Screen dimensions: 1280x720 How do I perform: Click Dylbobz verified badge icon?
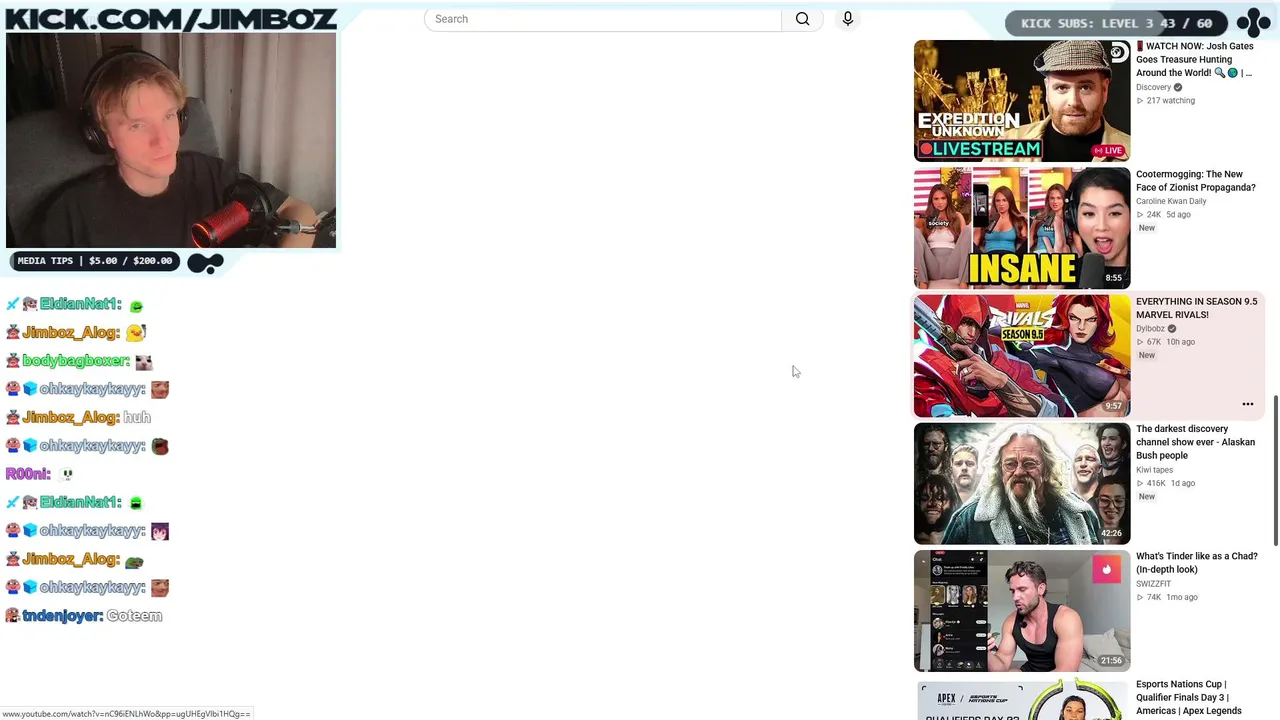[1172, 329]
